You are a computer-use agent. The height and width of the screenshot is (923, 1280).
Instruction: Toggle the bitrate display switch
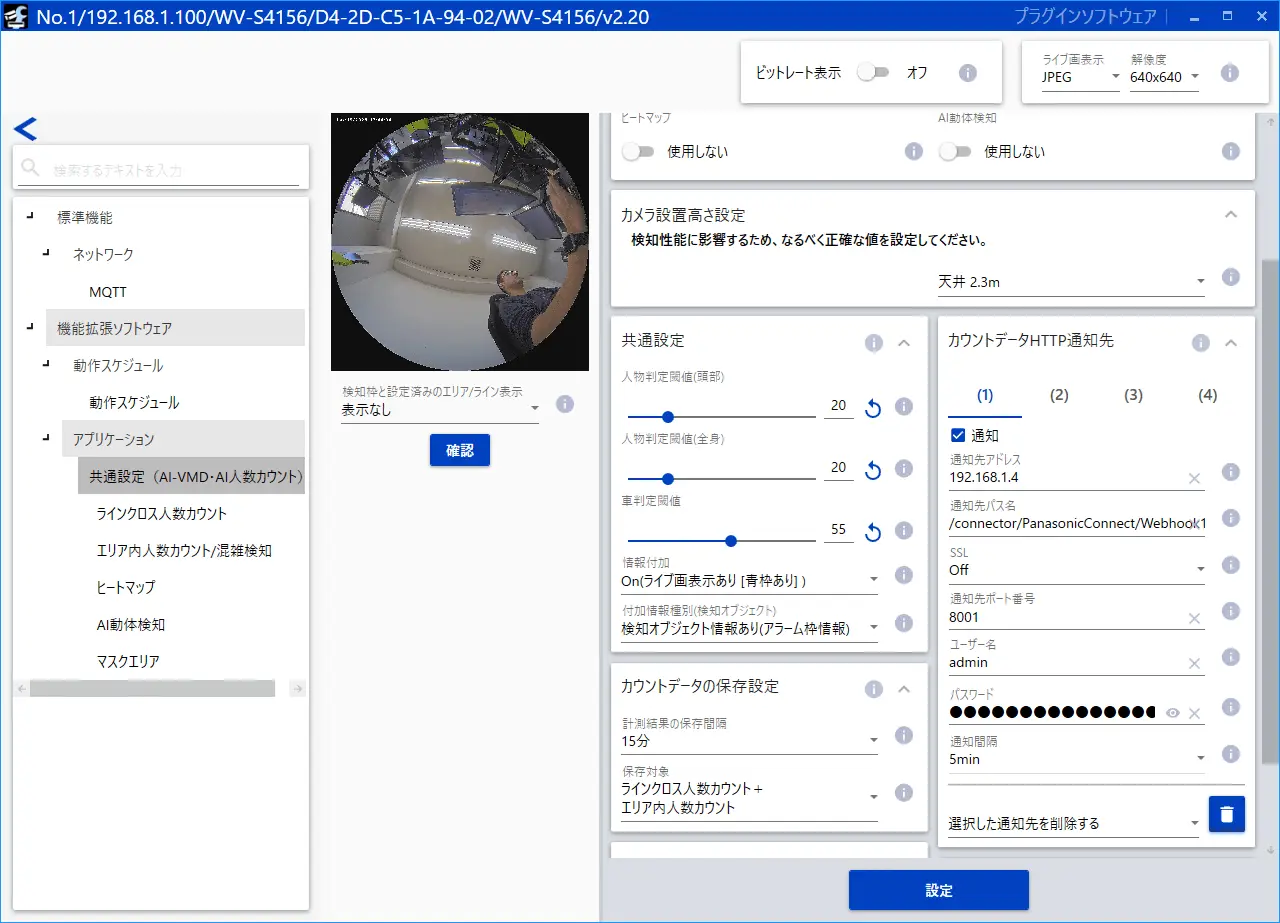[873, 73]
